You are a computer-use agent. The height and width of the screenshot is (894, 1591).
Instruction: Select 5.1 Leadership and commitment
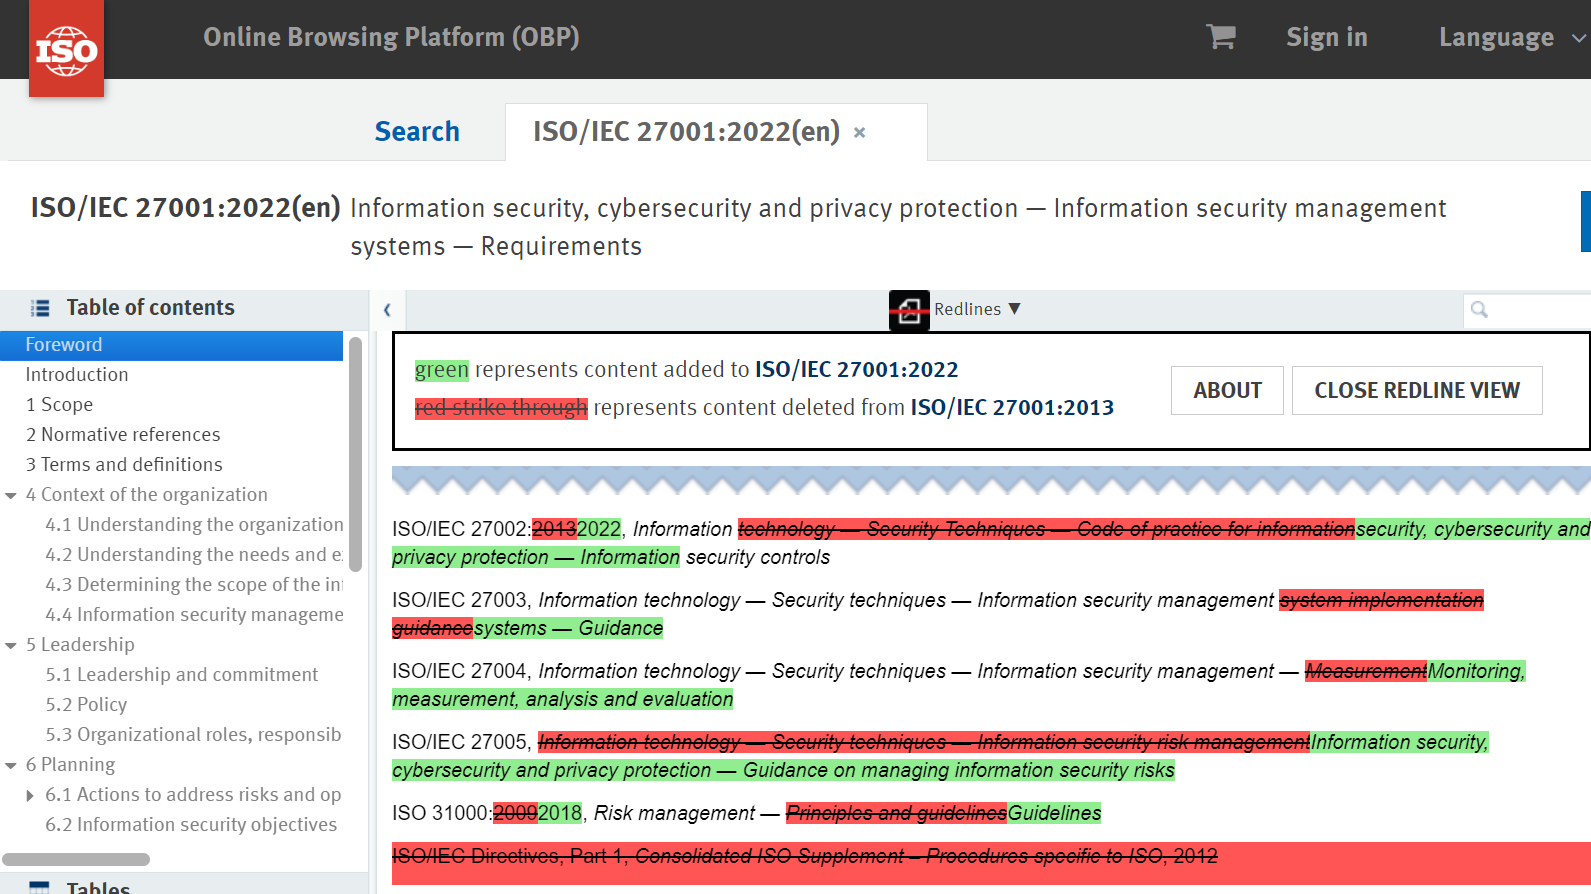click(x=181, y=675)
